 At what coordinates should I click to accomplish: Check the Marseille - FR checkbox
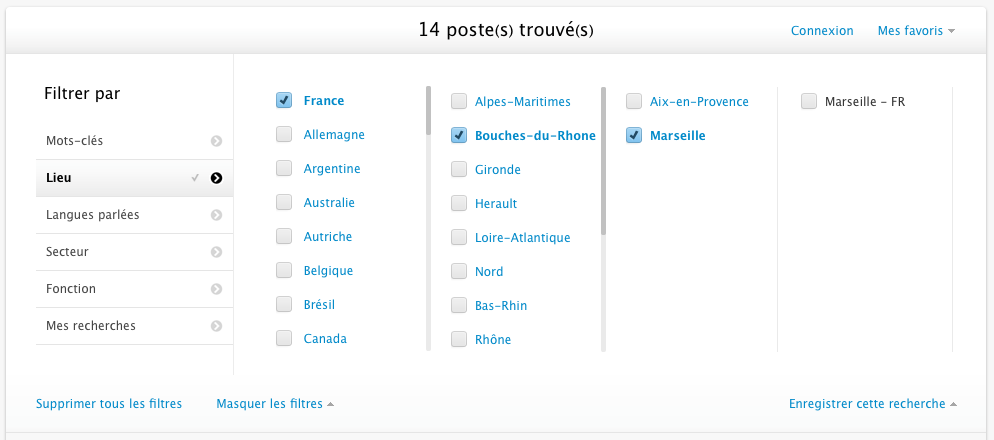[x=809, y=101]
